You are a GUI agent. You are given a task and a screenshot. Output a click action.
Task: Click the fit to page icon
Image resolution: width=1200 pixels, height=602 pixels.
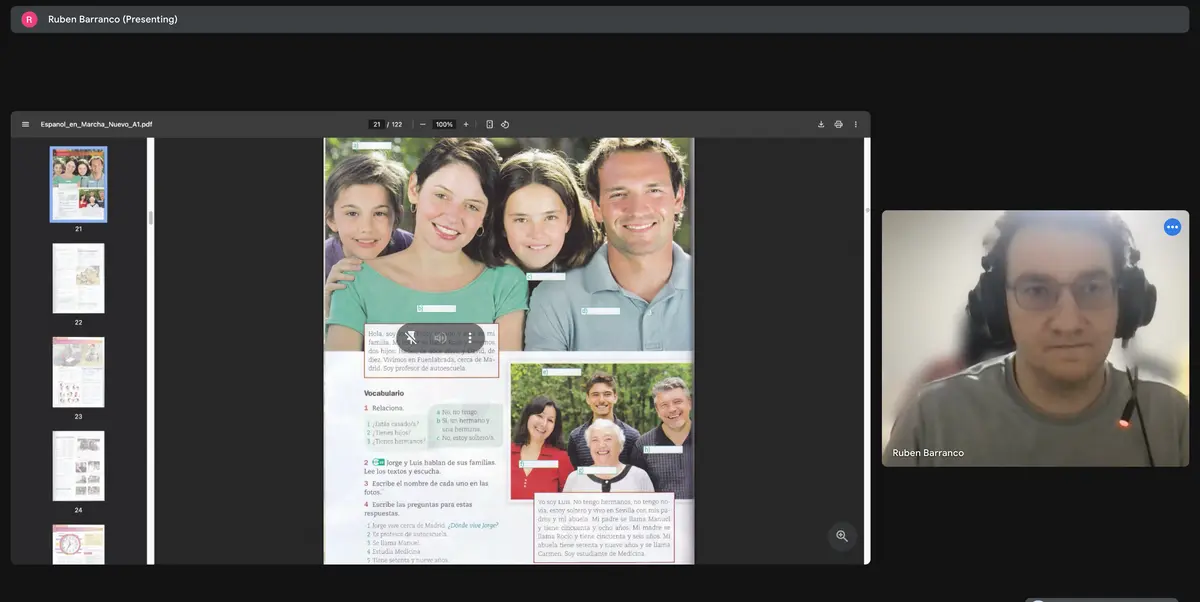point(489,124)
